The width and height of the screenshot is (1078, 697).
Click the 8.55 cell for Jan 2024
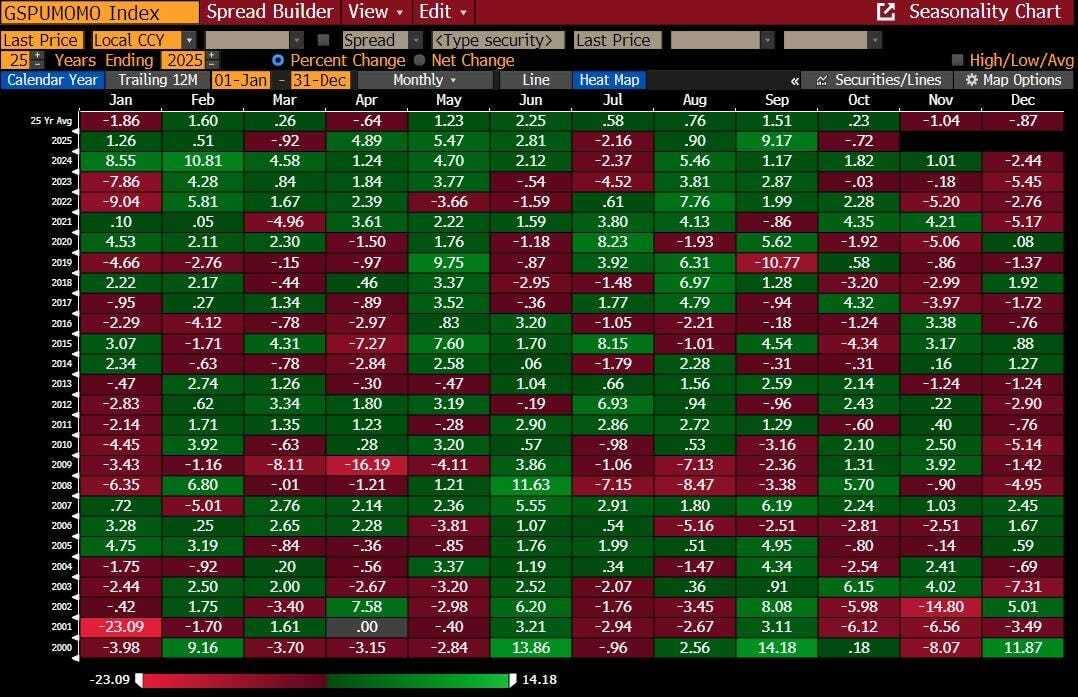click(120, 161)
